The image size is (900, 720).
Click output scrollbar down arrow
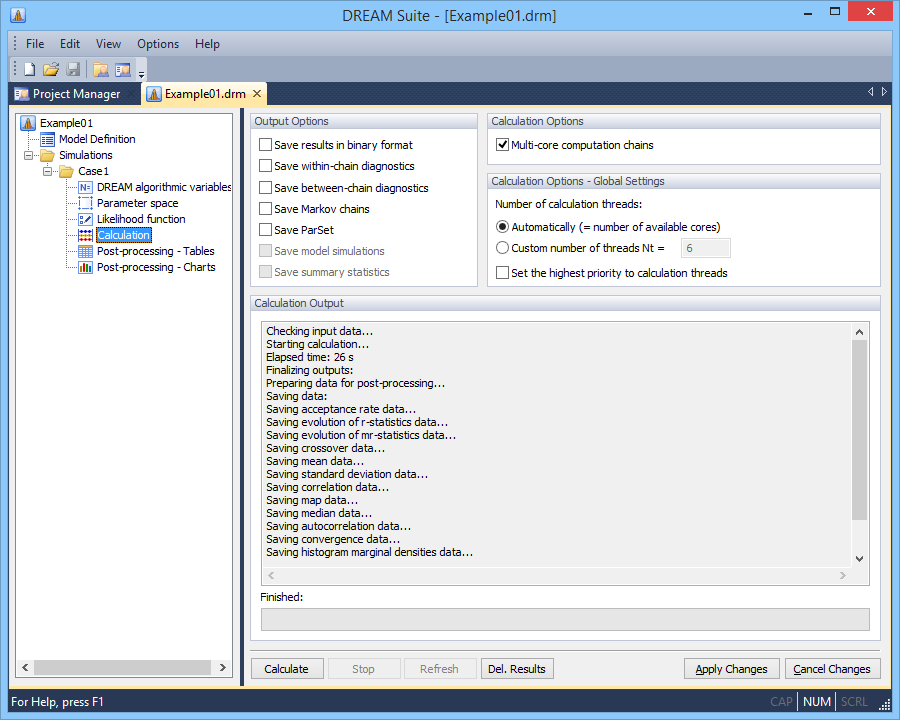point(859,559)
